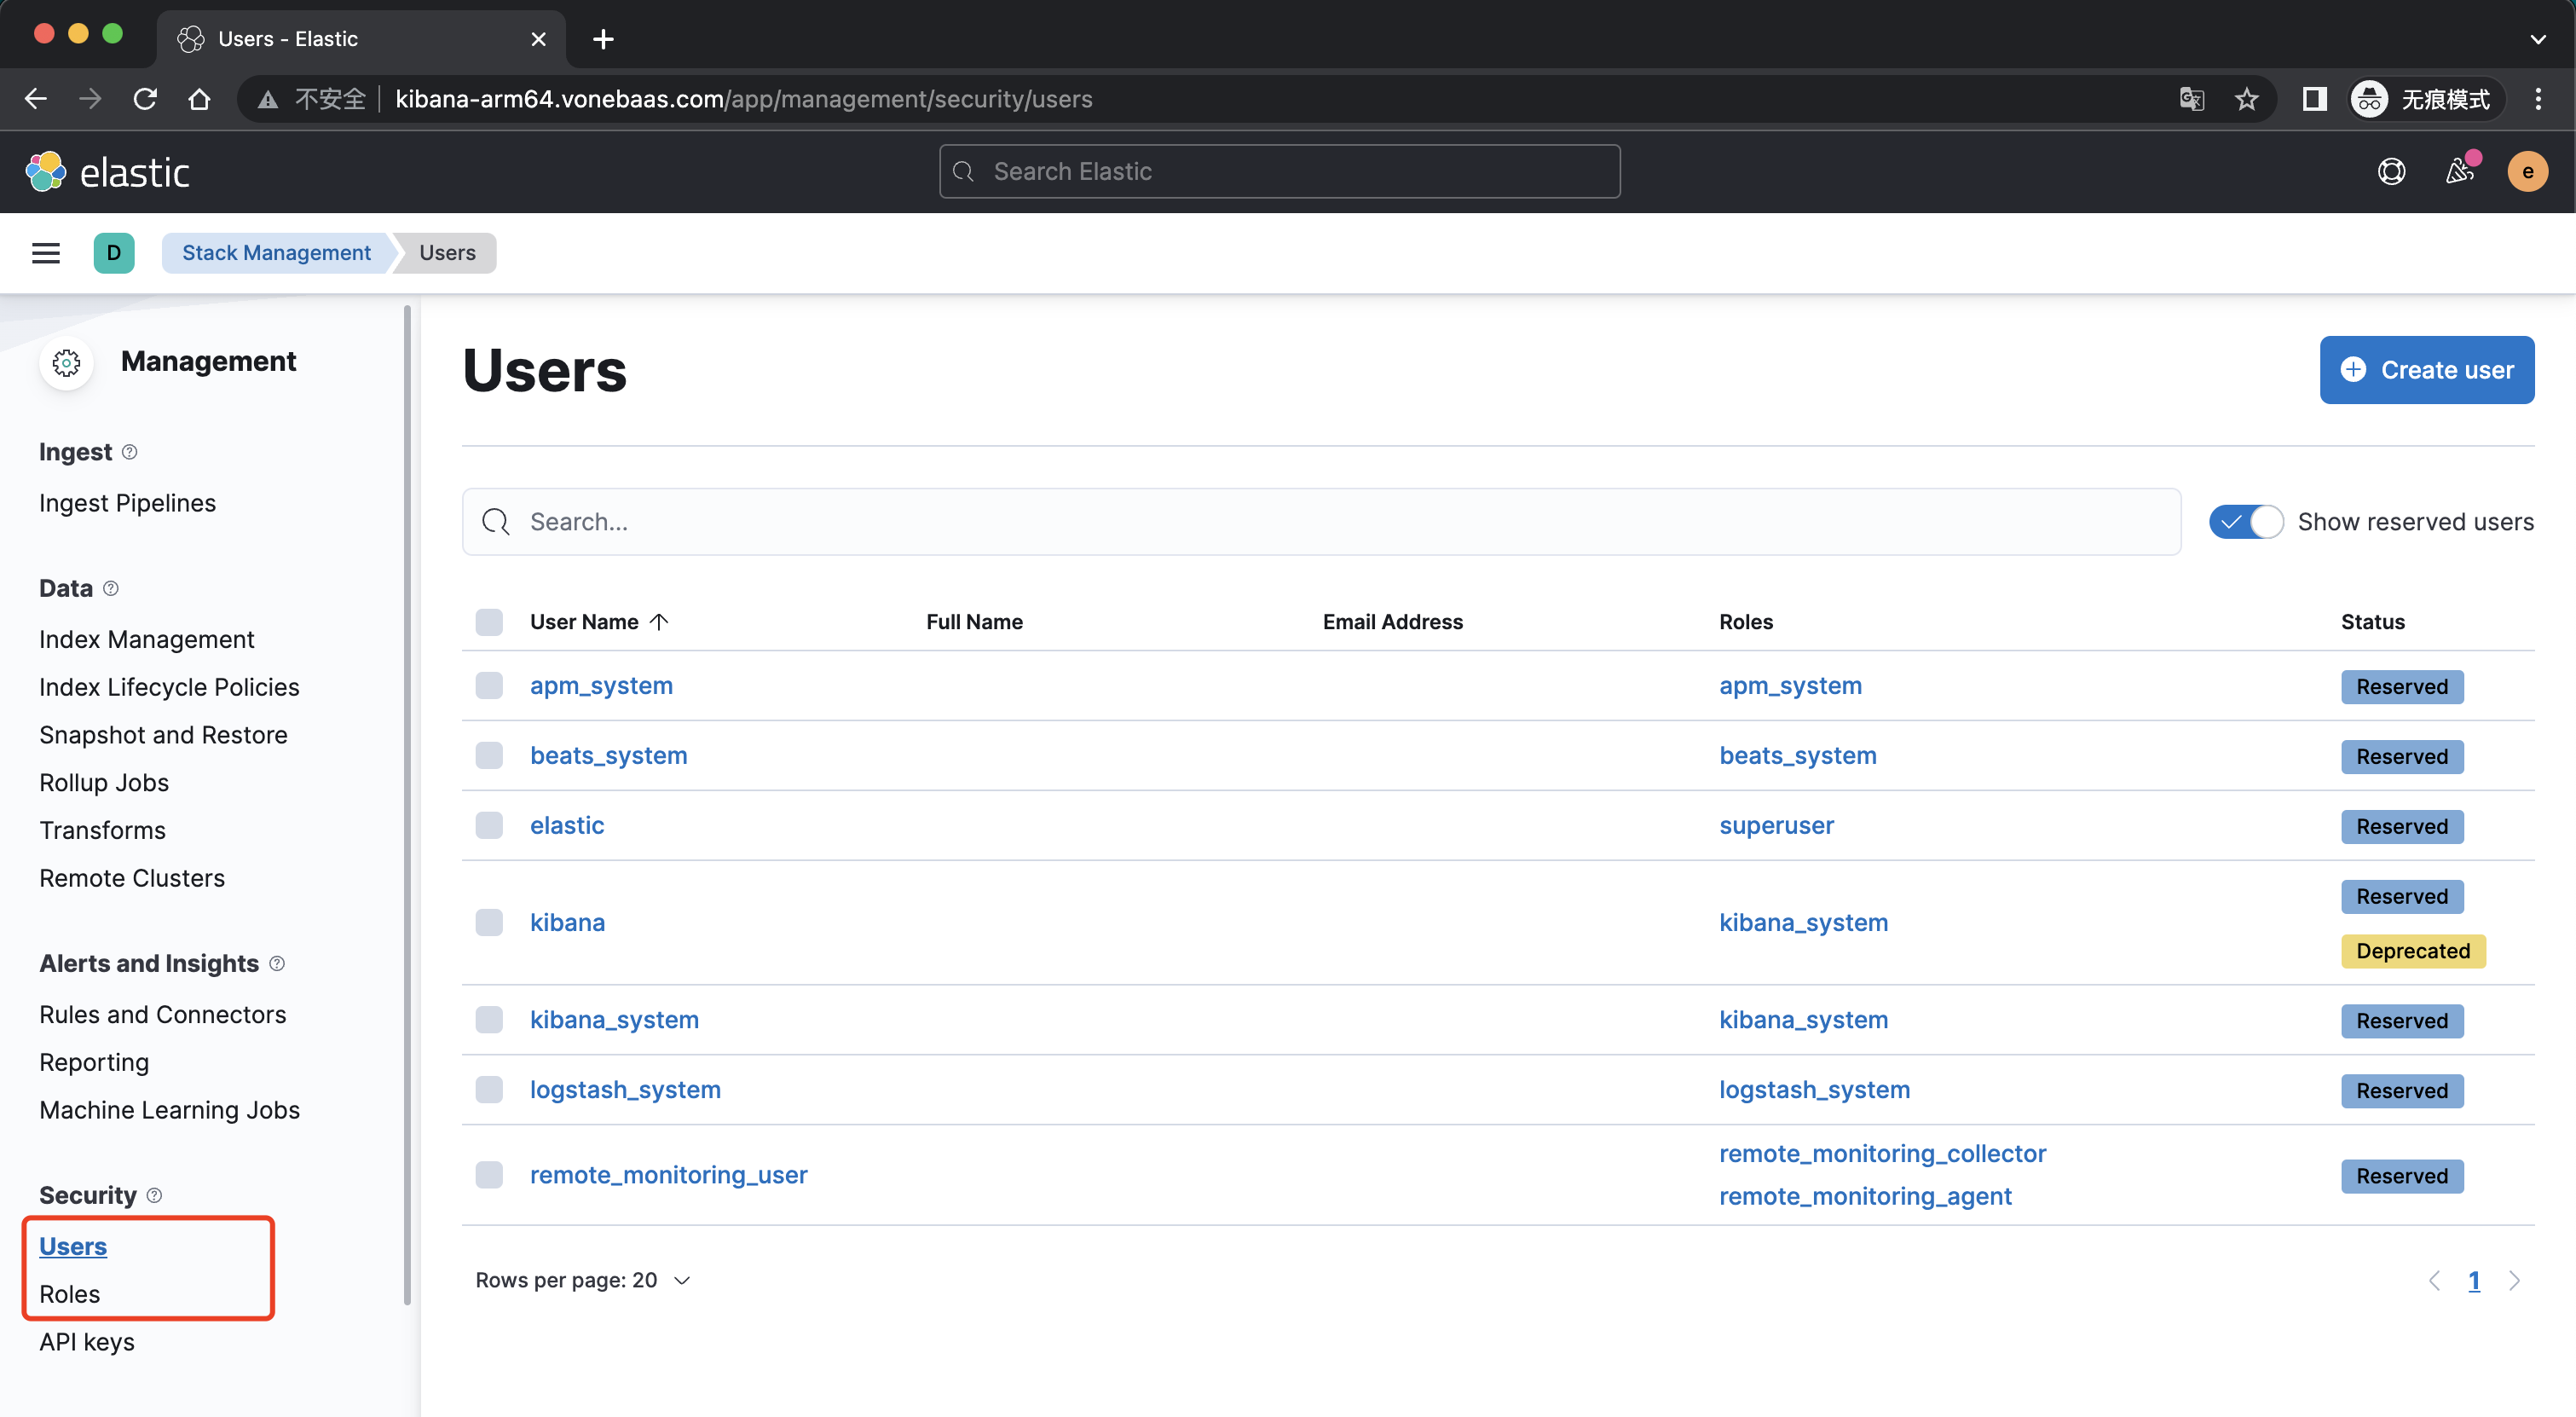Click the translate page icon in address bar
The width and height of the screenshot is (2576, 1417).
click(x=2191, y=99)
